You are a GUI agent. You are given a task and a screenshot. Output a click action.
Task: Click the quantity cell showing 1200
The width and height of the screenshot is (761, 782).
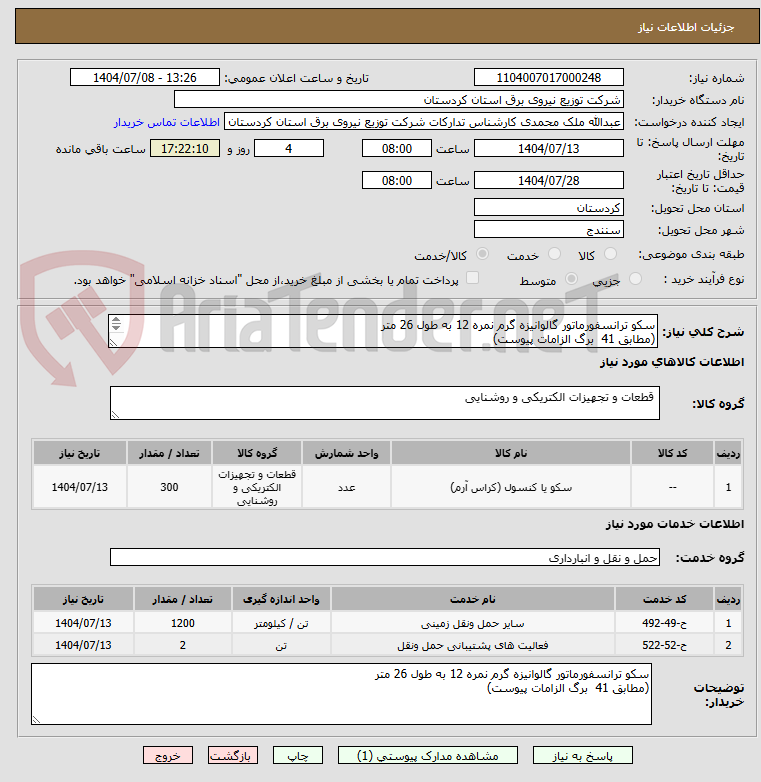pyautogui.click(x=183, y=623)
